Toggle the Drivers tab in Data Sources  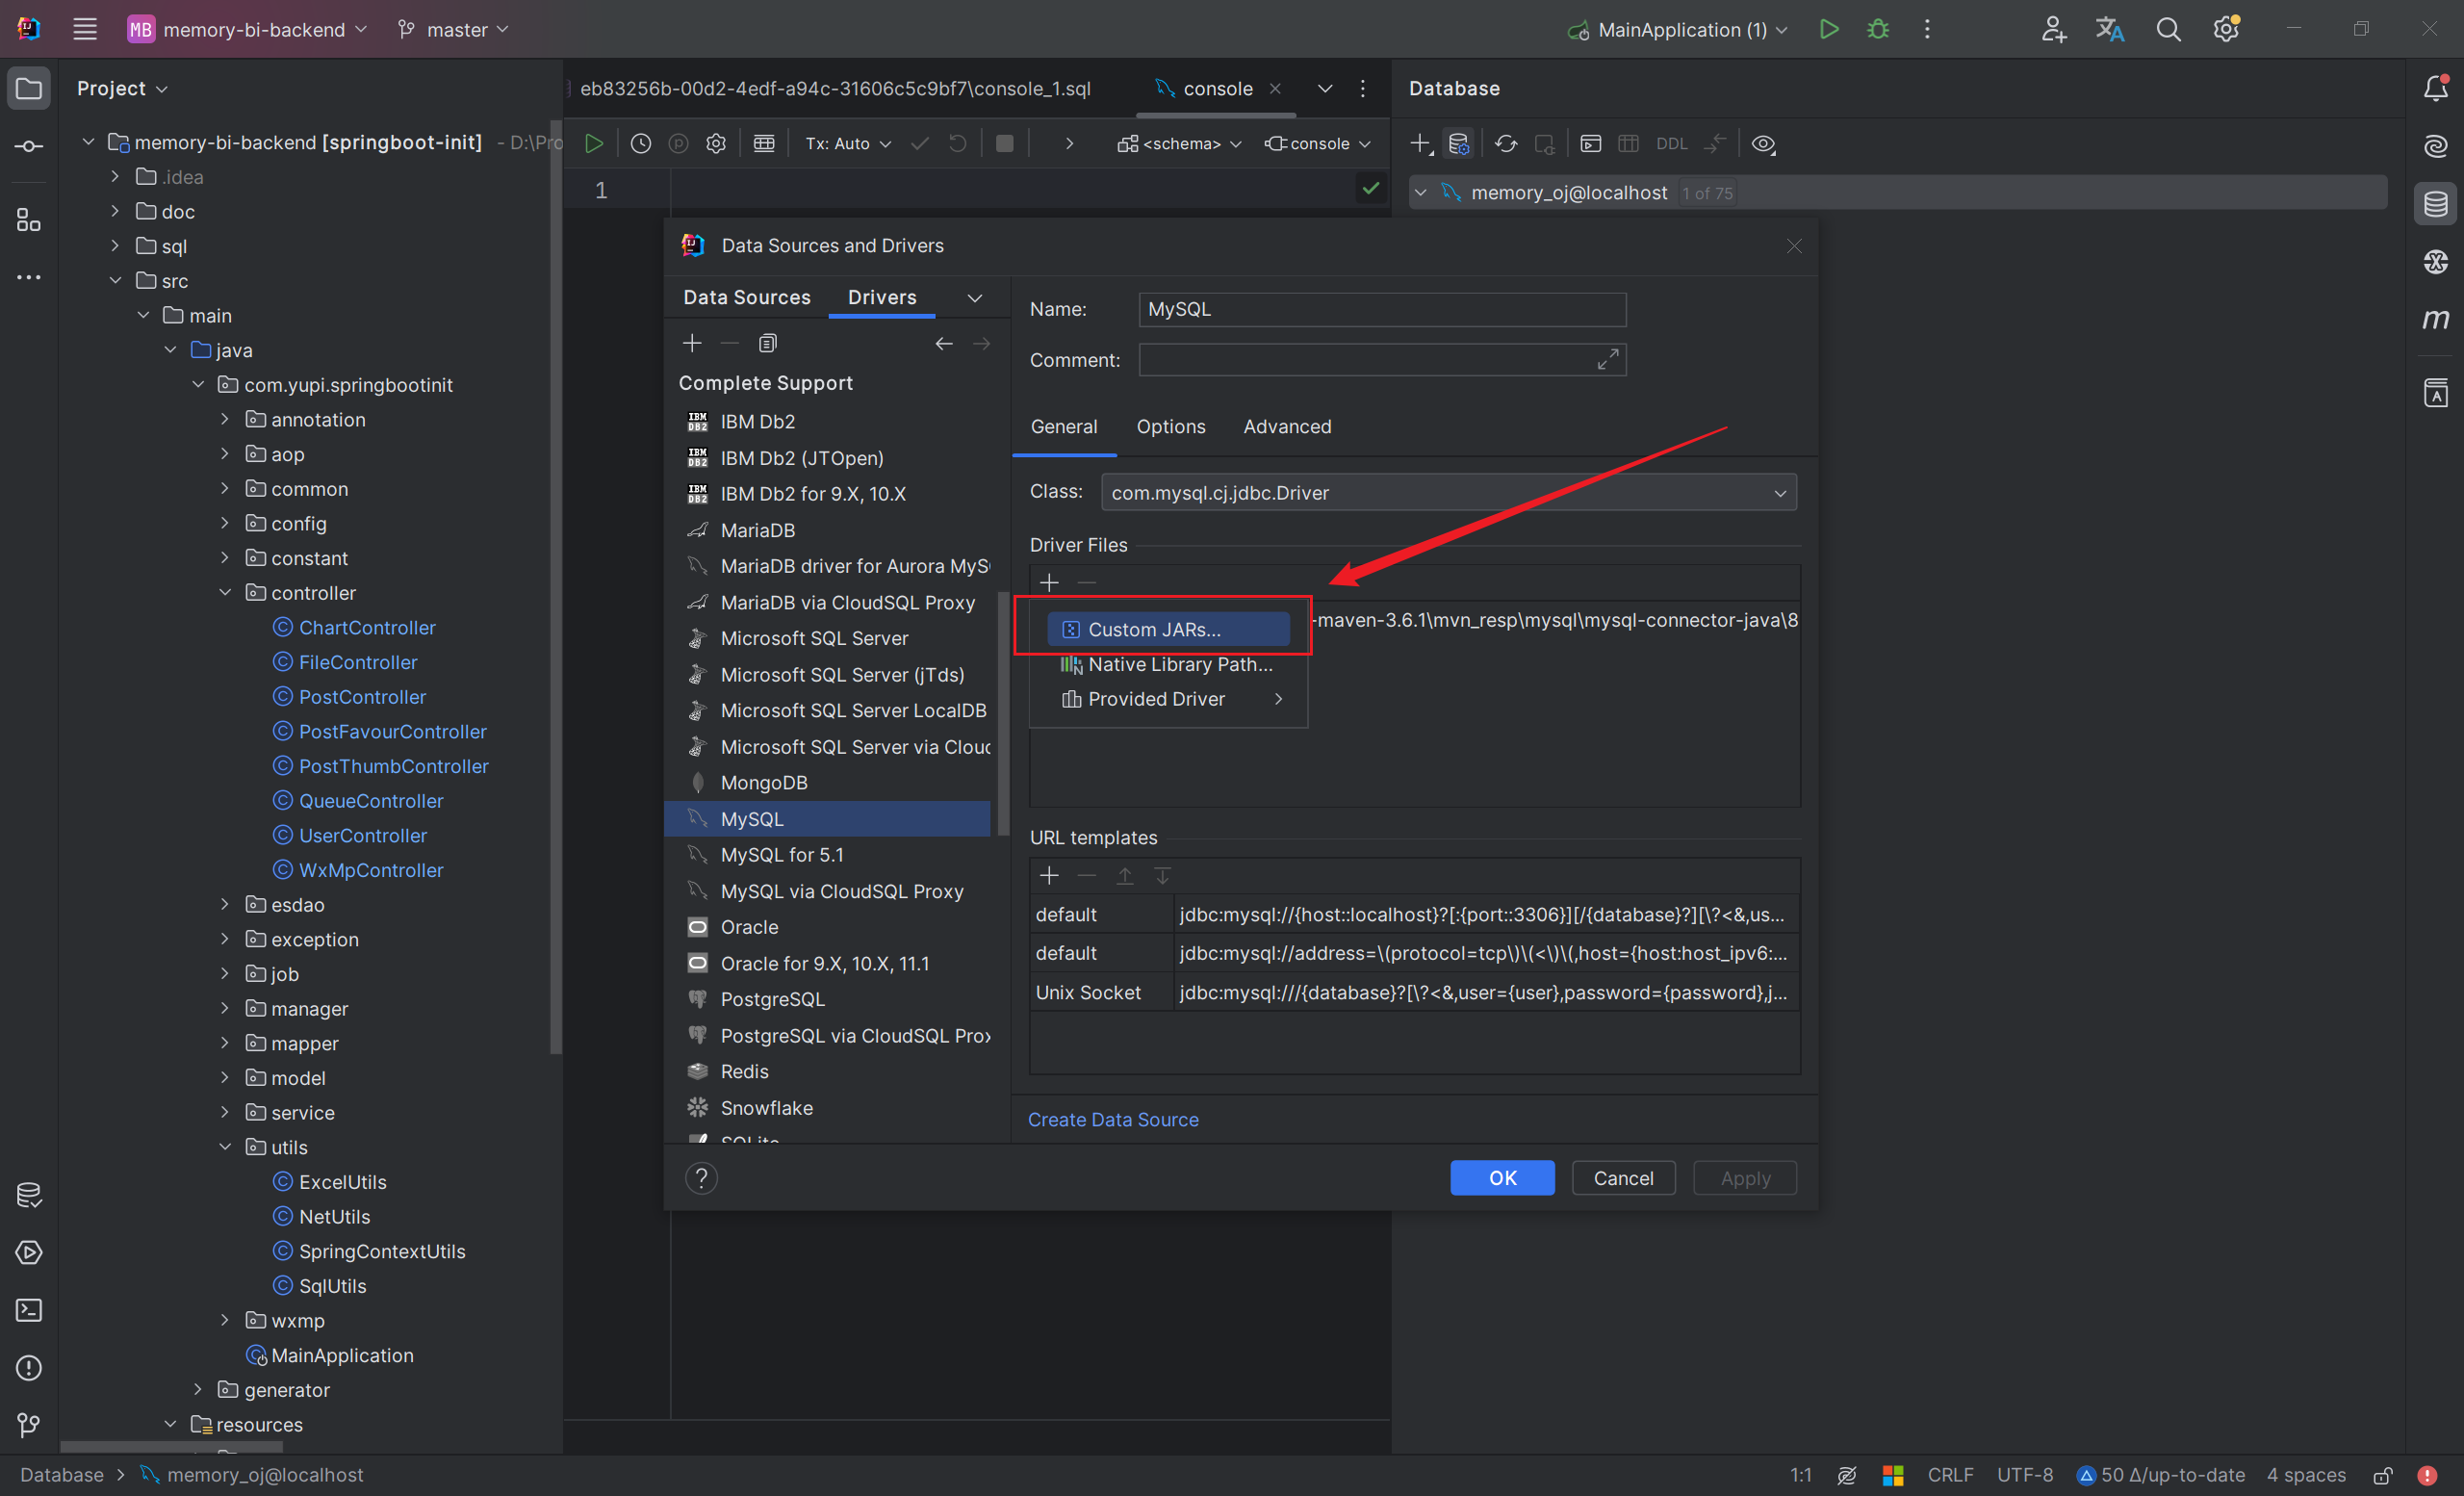(880, 296)
